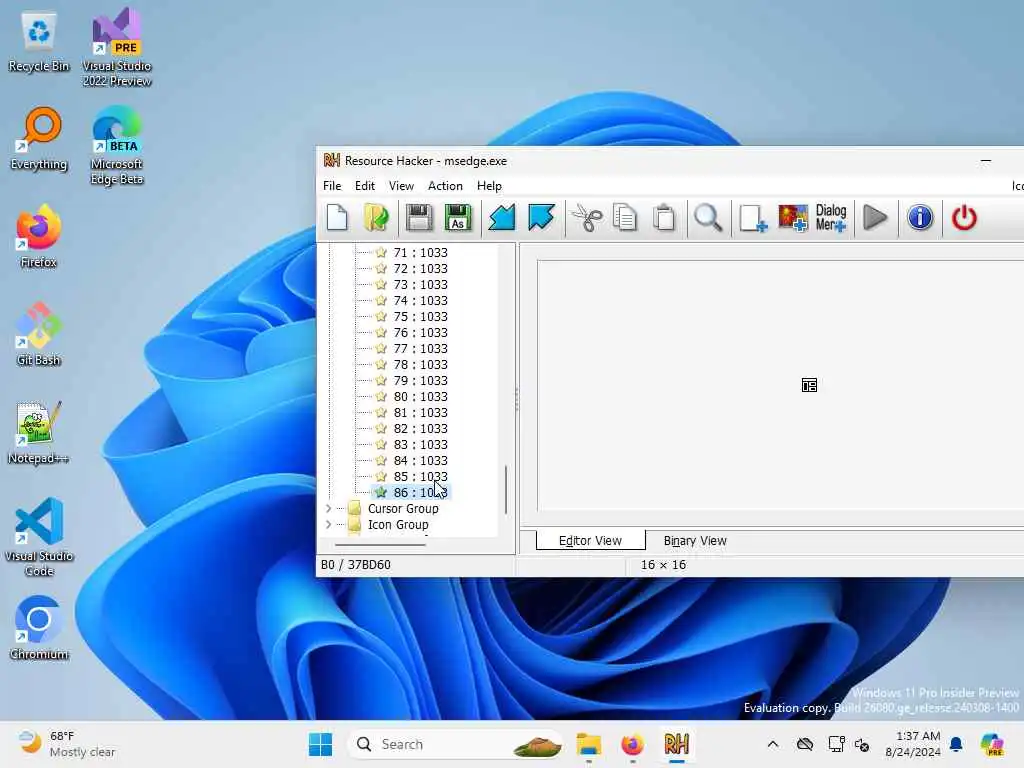The image size is (1024, 768).
Task: Select tree item 84 : 1033
Action: [420, 460]
